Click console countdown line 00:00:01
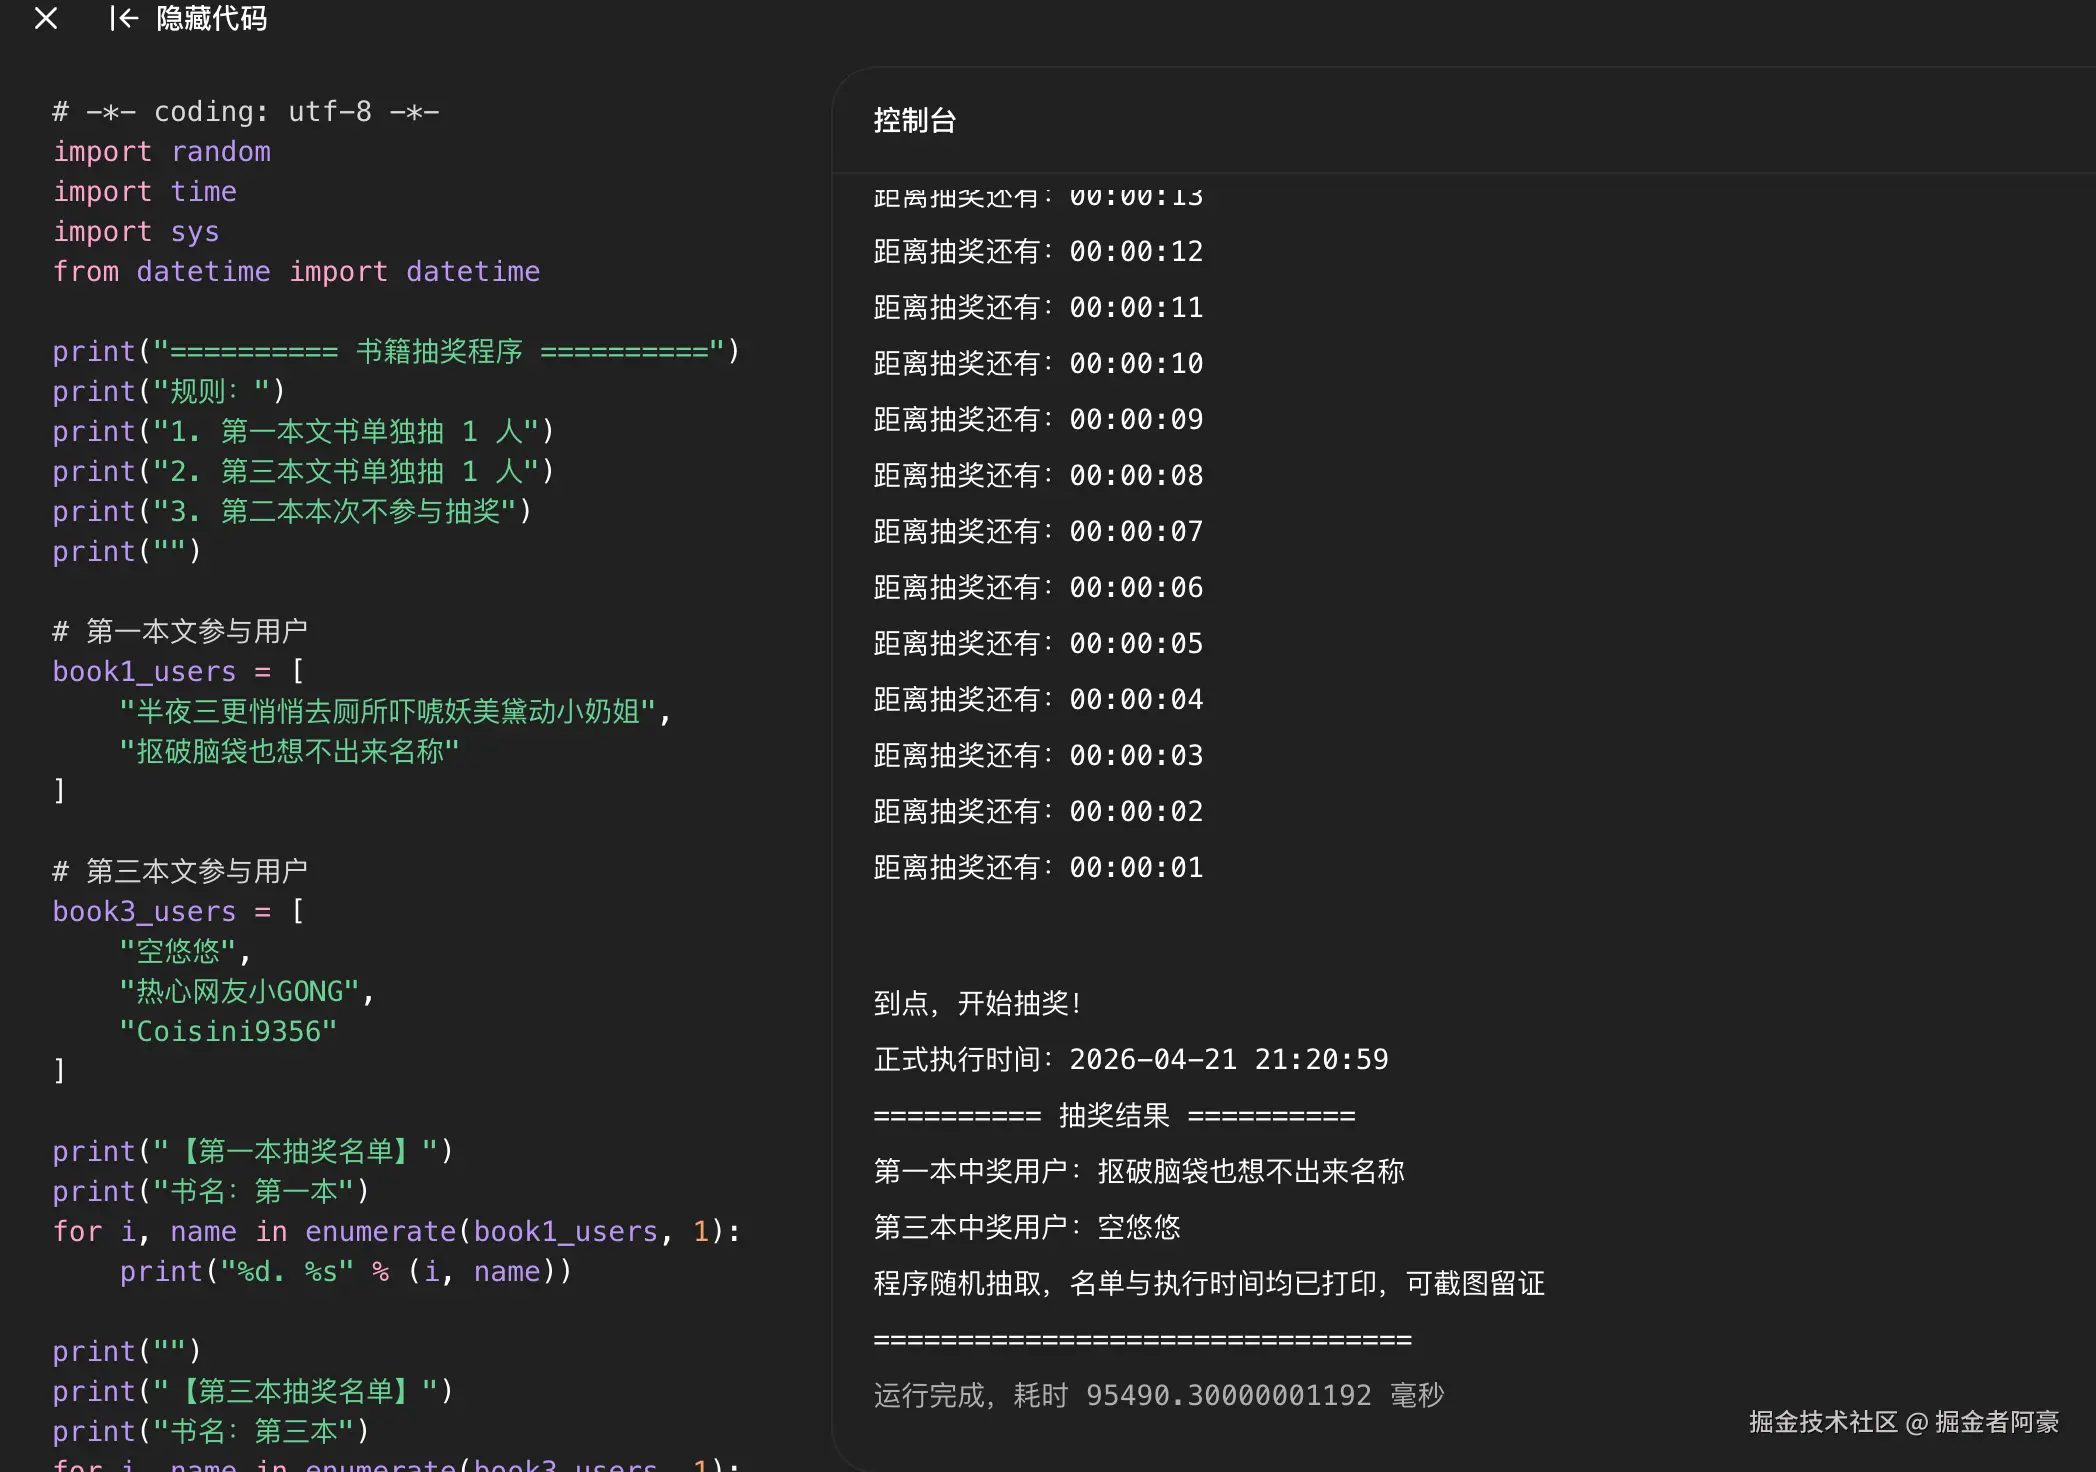Image resolution: width=2096 pixels, height=1472 pixels. (1038, 868)
